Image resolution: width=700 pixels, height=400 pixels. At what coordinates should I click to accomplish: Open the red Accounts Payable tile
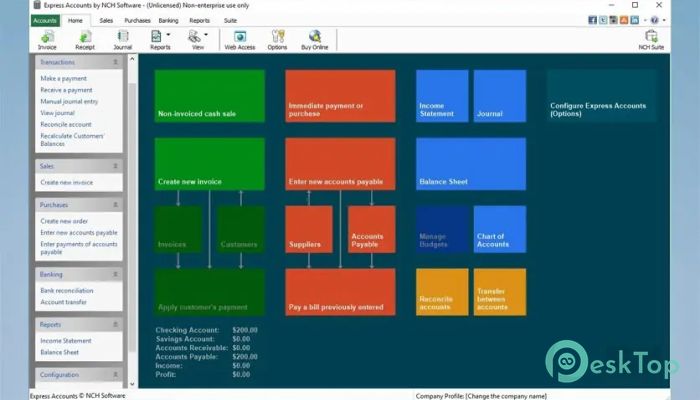[x=372, y=229]
